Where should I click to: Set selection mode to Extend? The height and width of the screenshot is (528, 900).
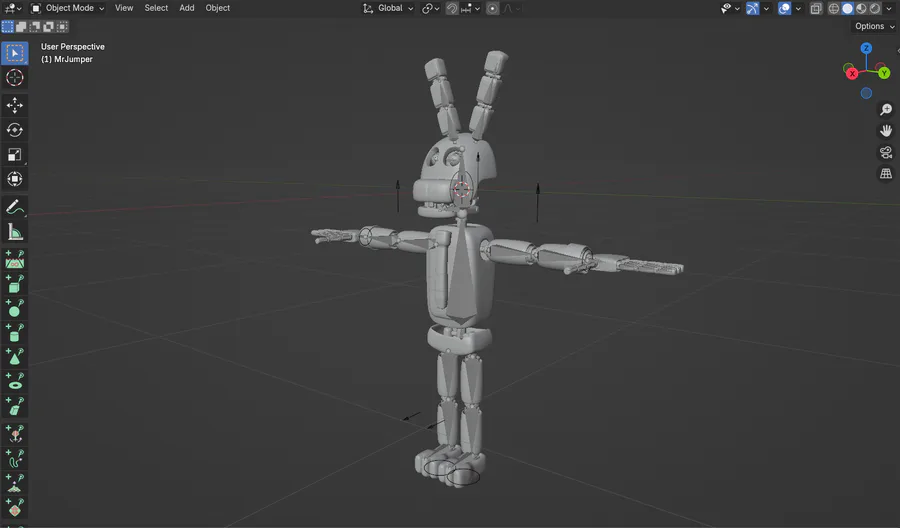[21, 26]
